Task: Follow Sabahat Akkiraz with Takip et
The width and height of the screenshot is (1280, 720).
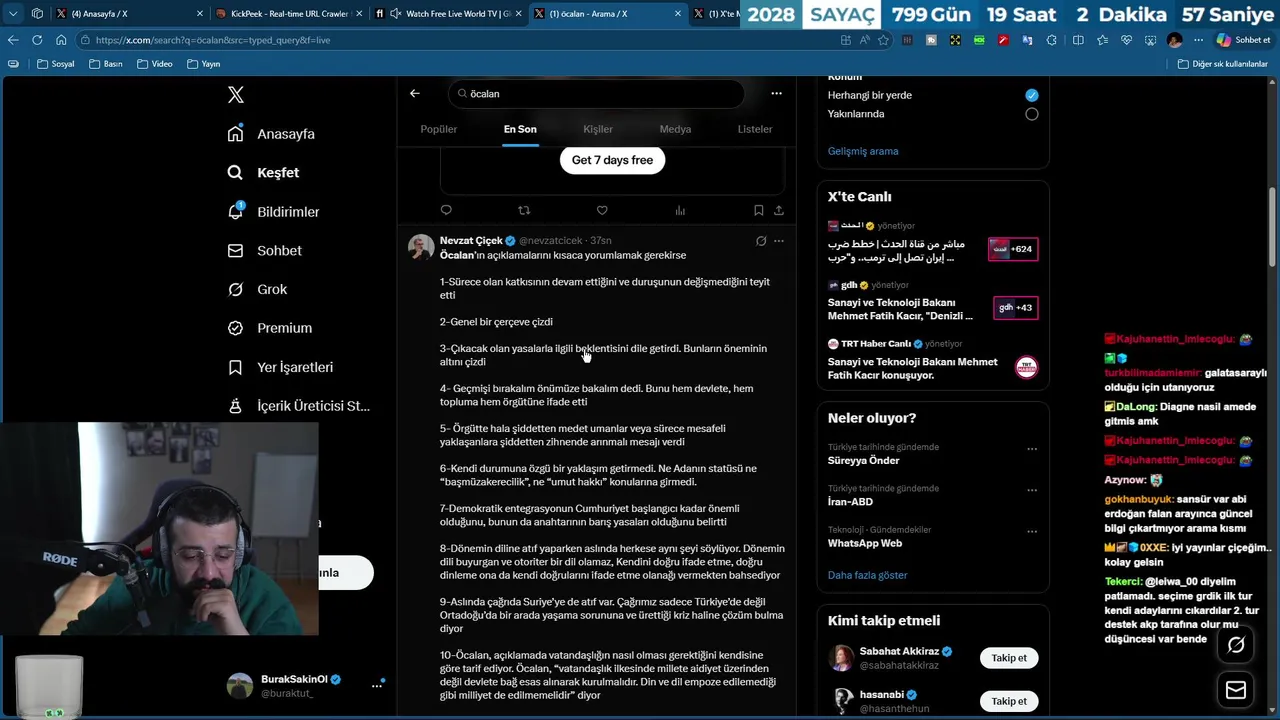Action: pyautogui.click(x=1009, y=658)
